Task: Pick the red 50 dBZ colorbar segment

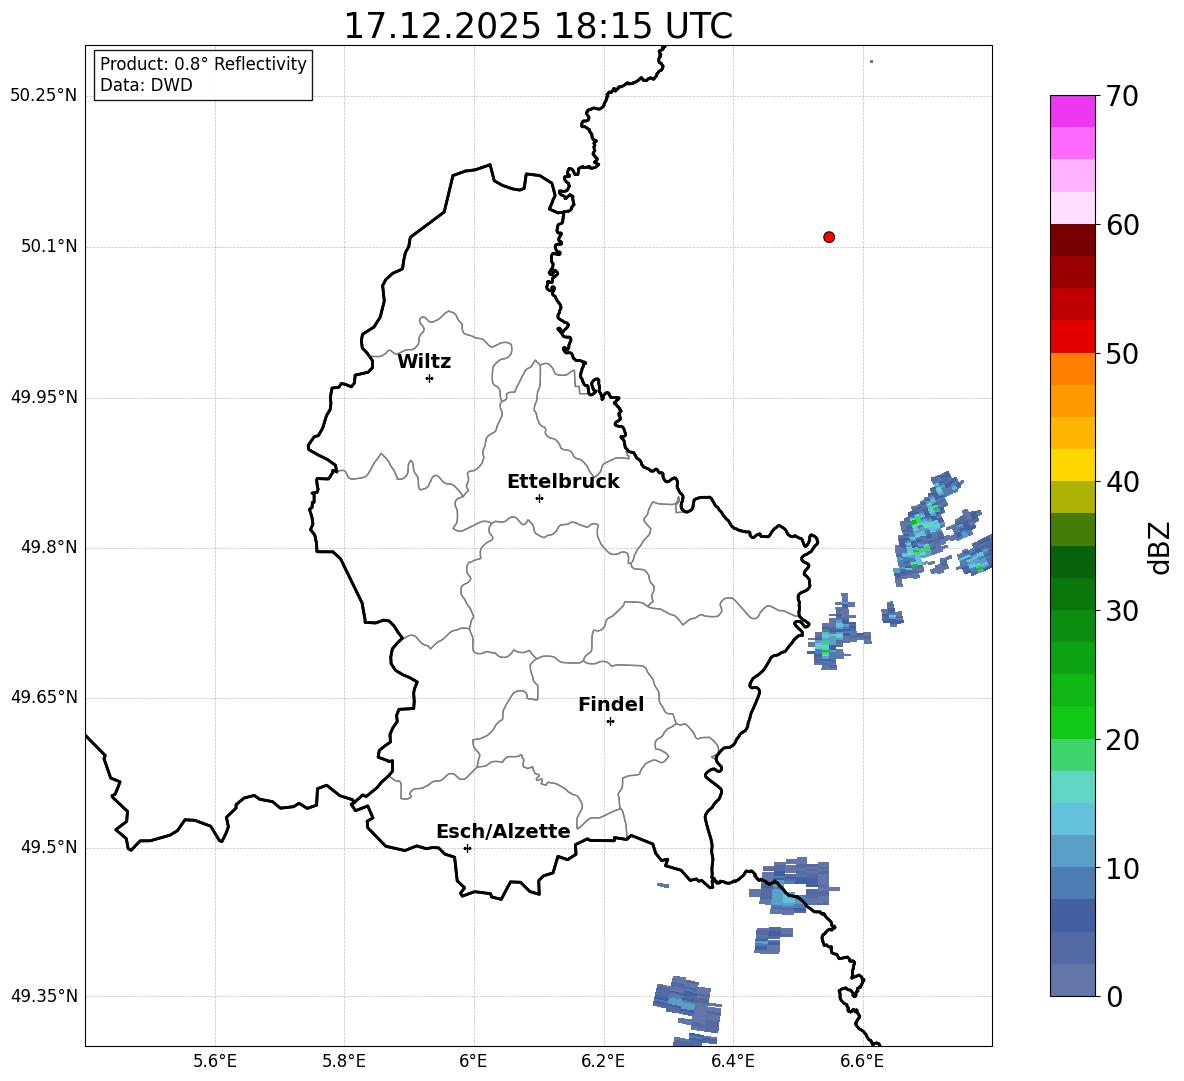Action: pos(1072,337)
